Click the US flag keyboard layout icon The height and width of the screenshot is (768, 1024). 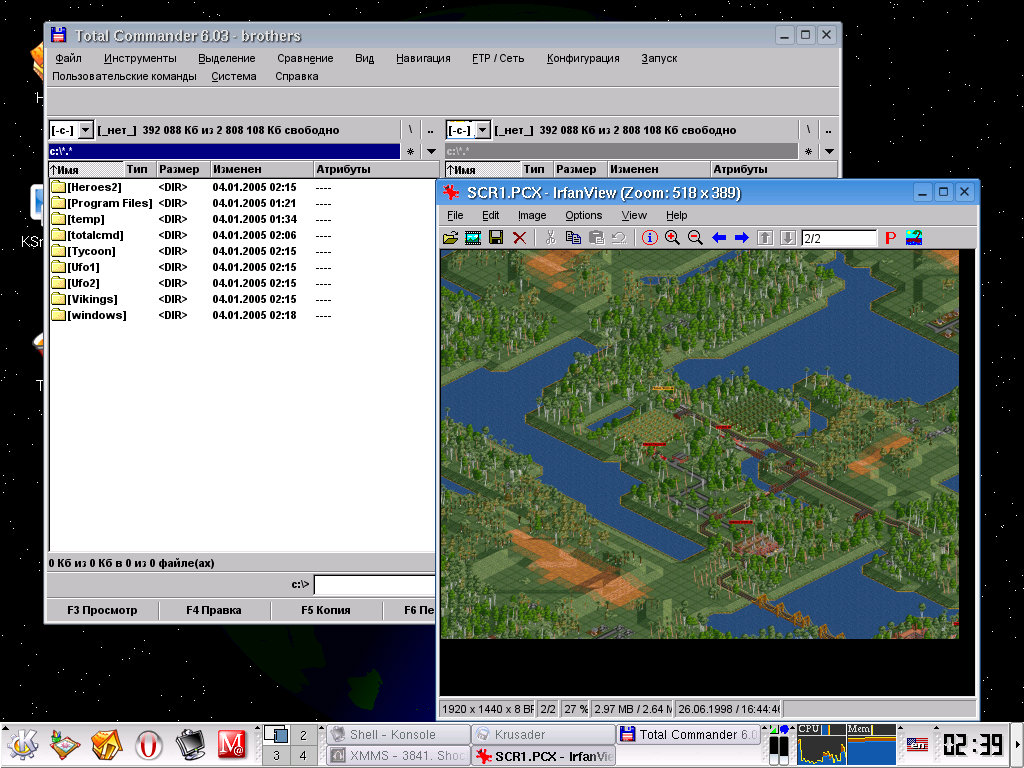pos(917,744)
